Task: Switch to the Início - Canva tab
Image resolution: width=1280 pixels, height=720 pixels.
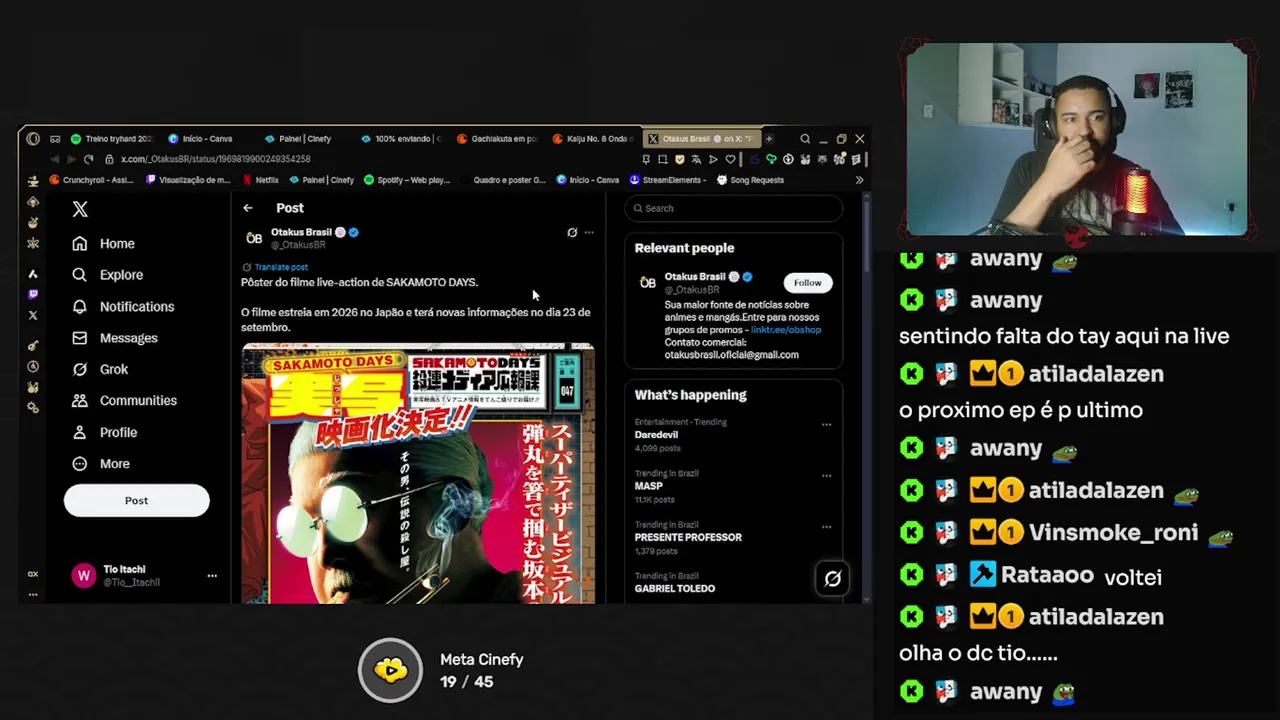Action: (200, 139)
